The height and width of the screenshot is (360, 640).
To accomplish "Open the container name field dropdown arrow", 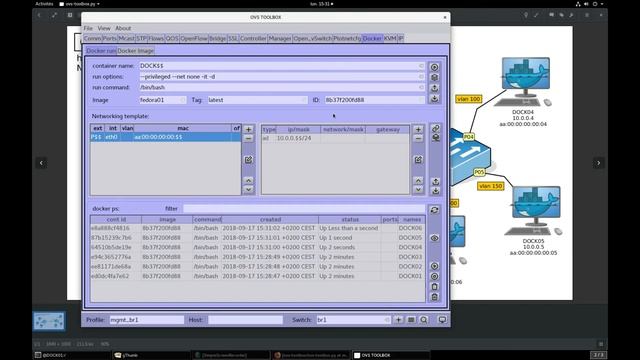I will tap(421, 66).
